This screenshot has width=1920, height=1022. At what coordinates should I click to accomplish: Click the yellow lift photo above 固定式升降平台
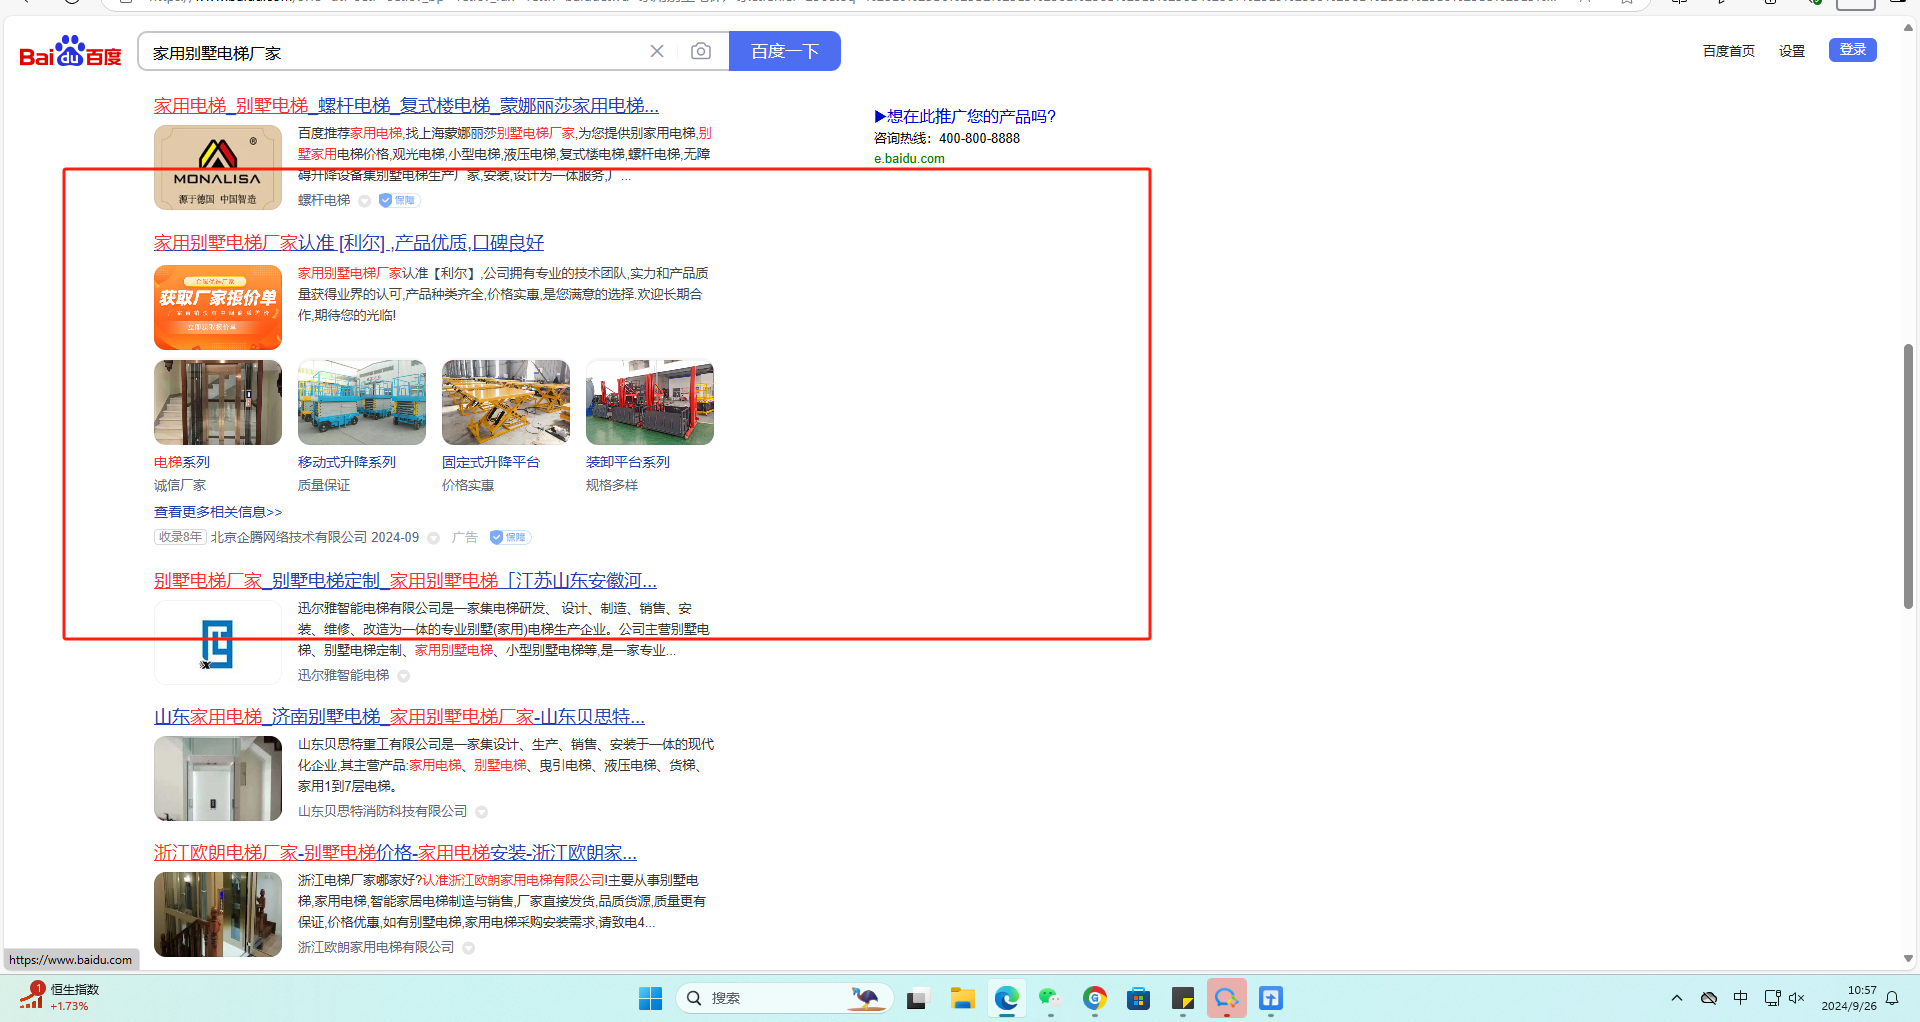[x=506, y=402]
